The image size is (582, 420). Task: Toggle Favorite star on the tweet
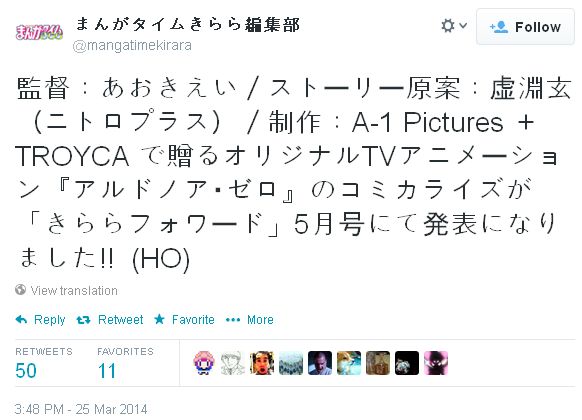pos(184,319)
